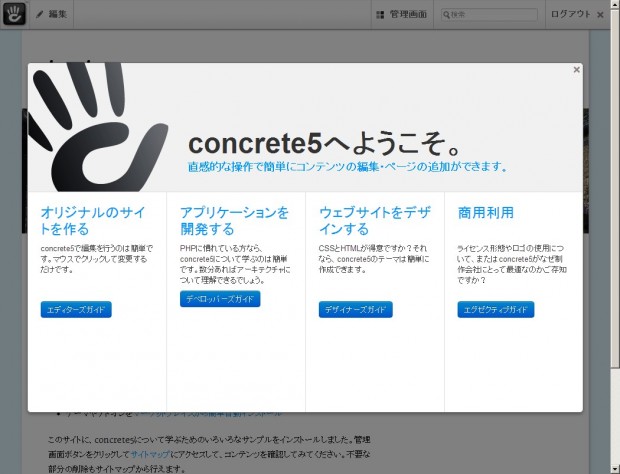Open the エディターズガイド button
The height and width of the screenshot is (474, 620).
[x=76, y=310]
